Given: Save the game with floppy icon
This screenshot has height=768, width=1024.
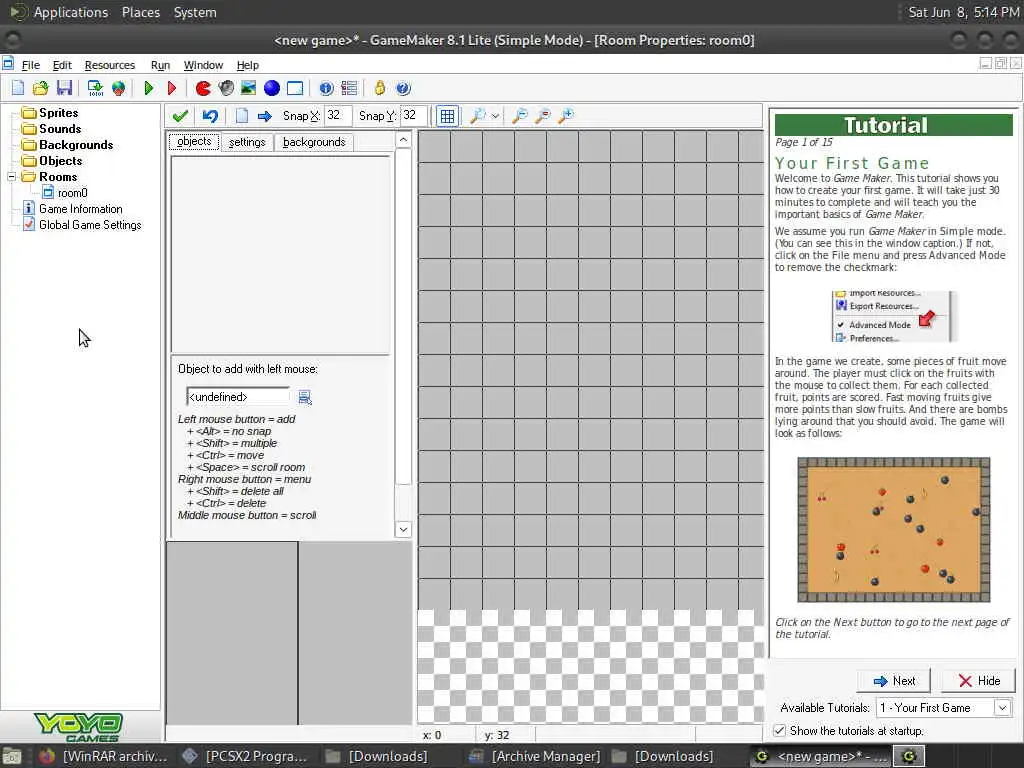Looking at the screenshot, I should [x=64, y=88].
